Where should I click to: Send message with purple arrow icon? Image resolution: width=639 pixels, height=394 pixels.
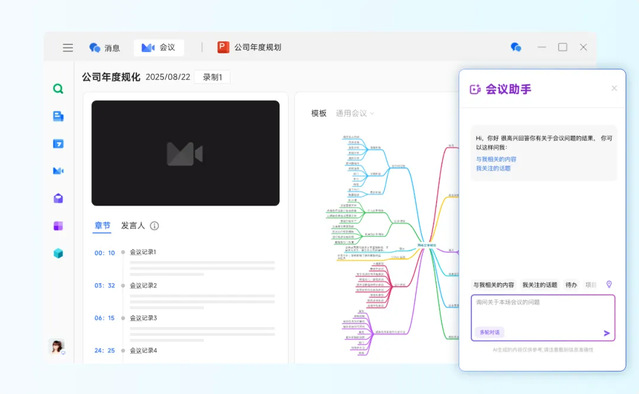tap(606, 333)
